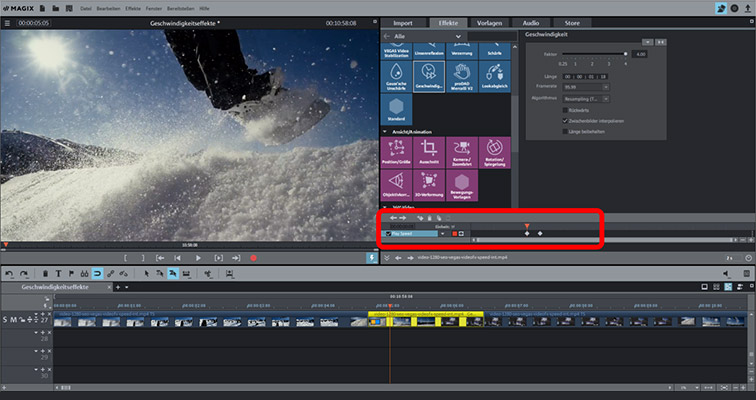Mute track 27 with the M button
Viewport: 756px width, 400px height.
coord(14,320)
